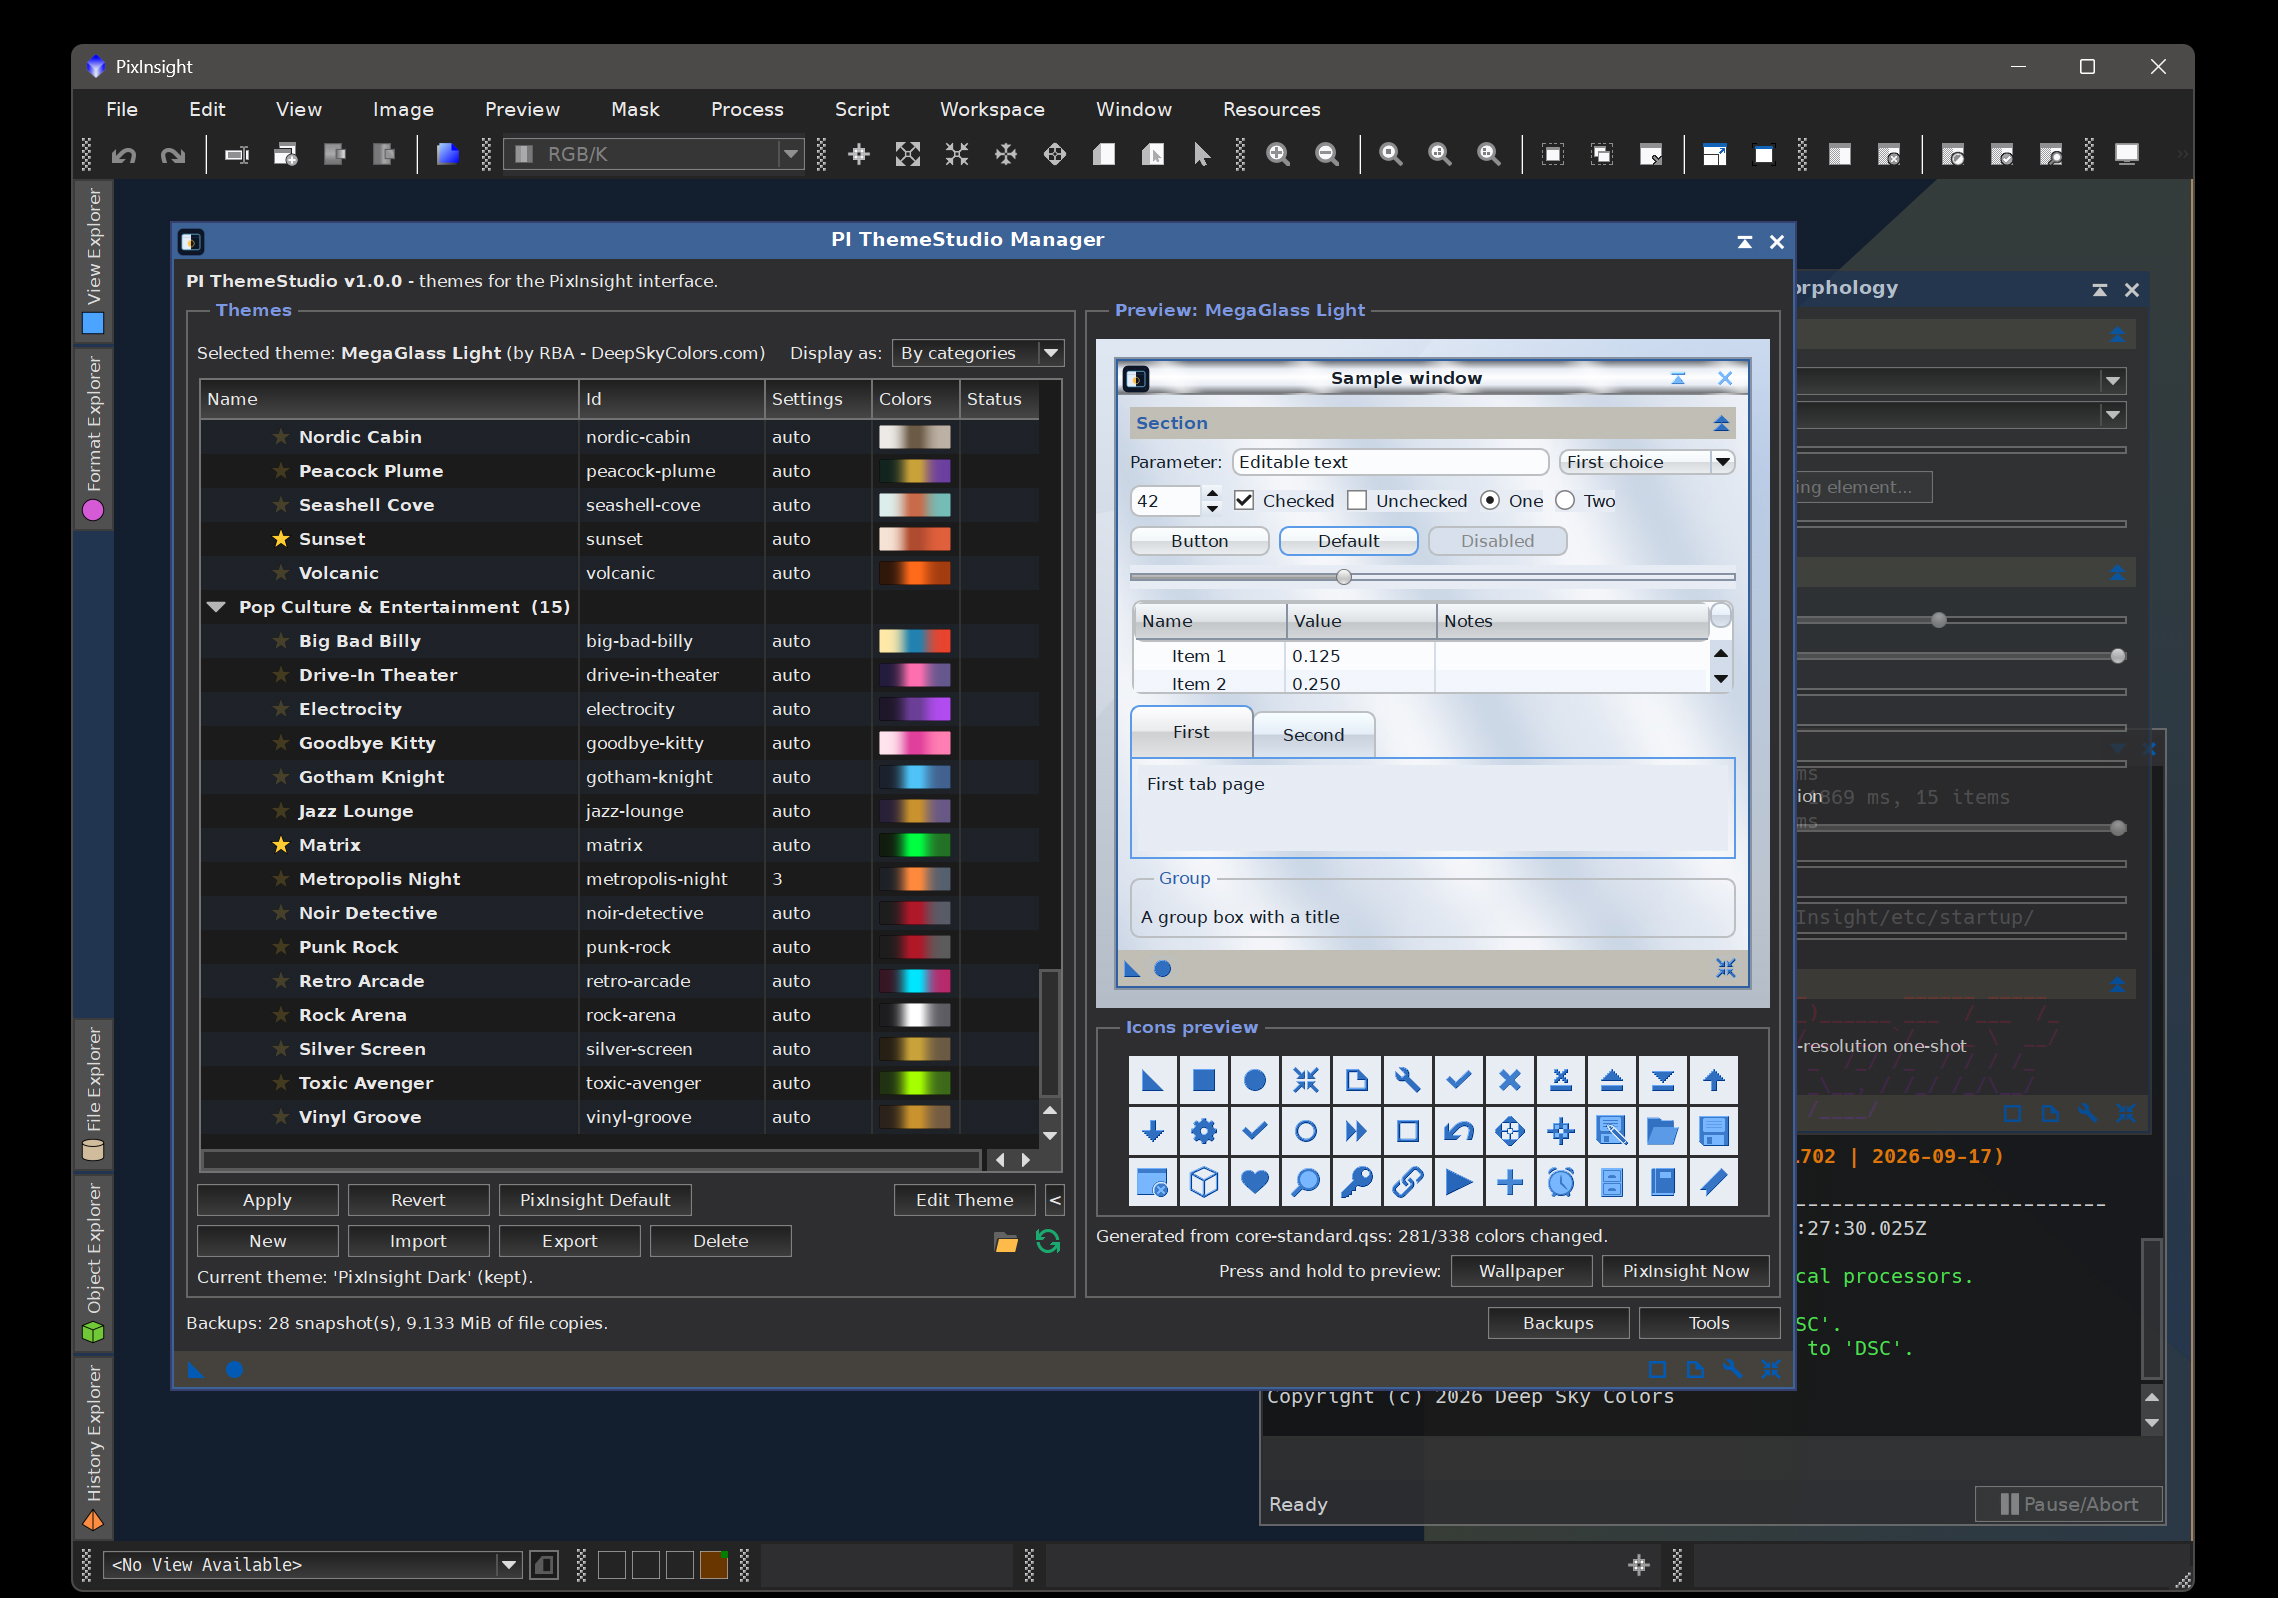Click the heart icon in the Icons preview
This screenshot has width=2278, height=1598.
1254,1183
